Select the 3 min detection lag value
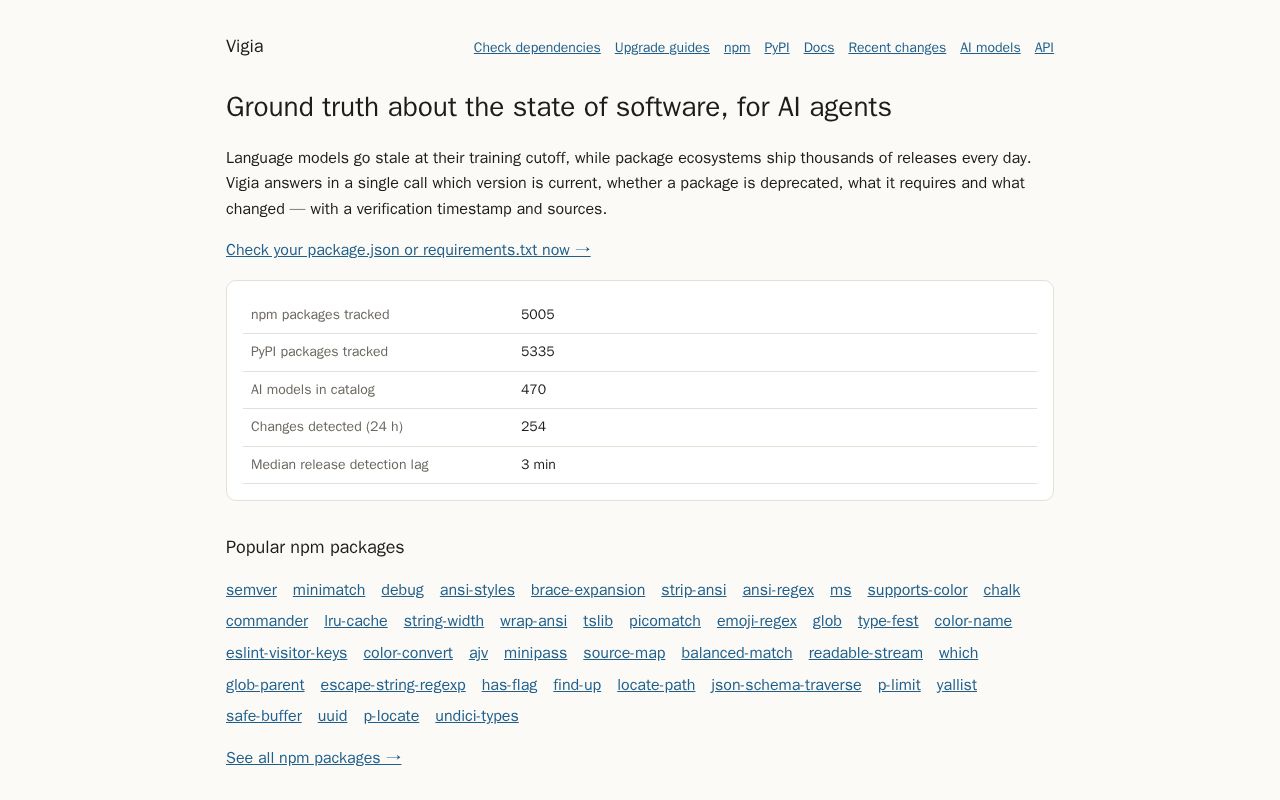1280x800 pixels. pos(539,465)
